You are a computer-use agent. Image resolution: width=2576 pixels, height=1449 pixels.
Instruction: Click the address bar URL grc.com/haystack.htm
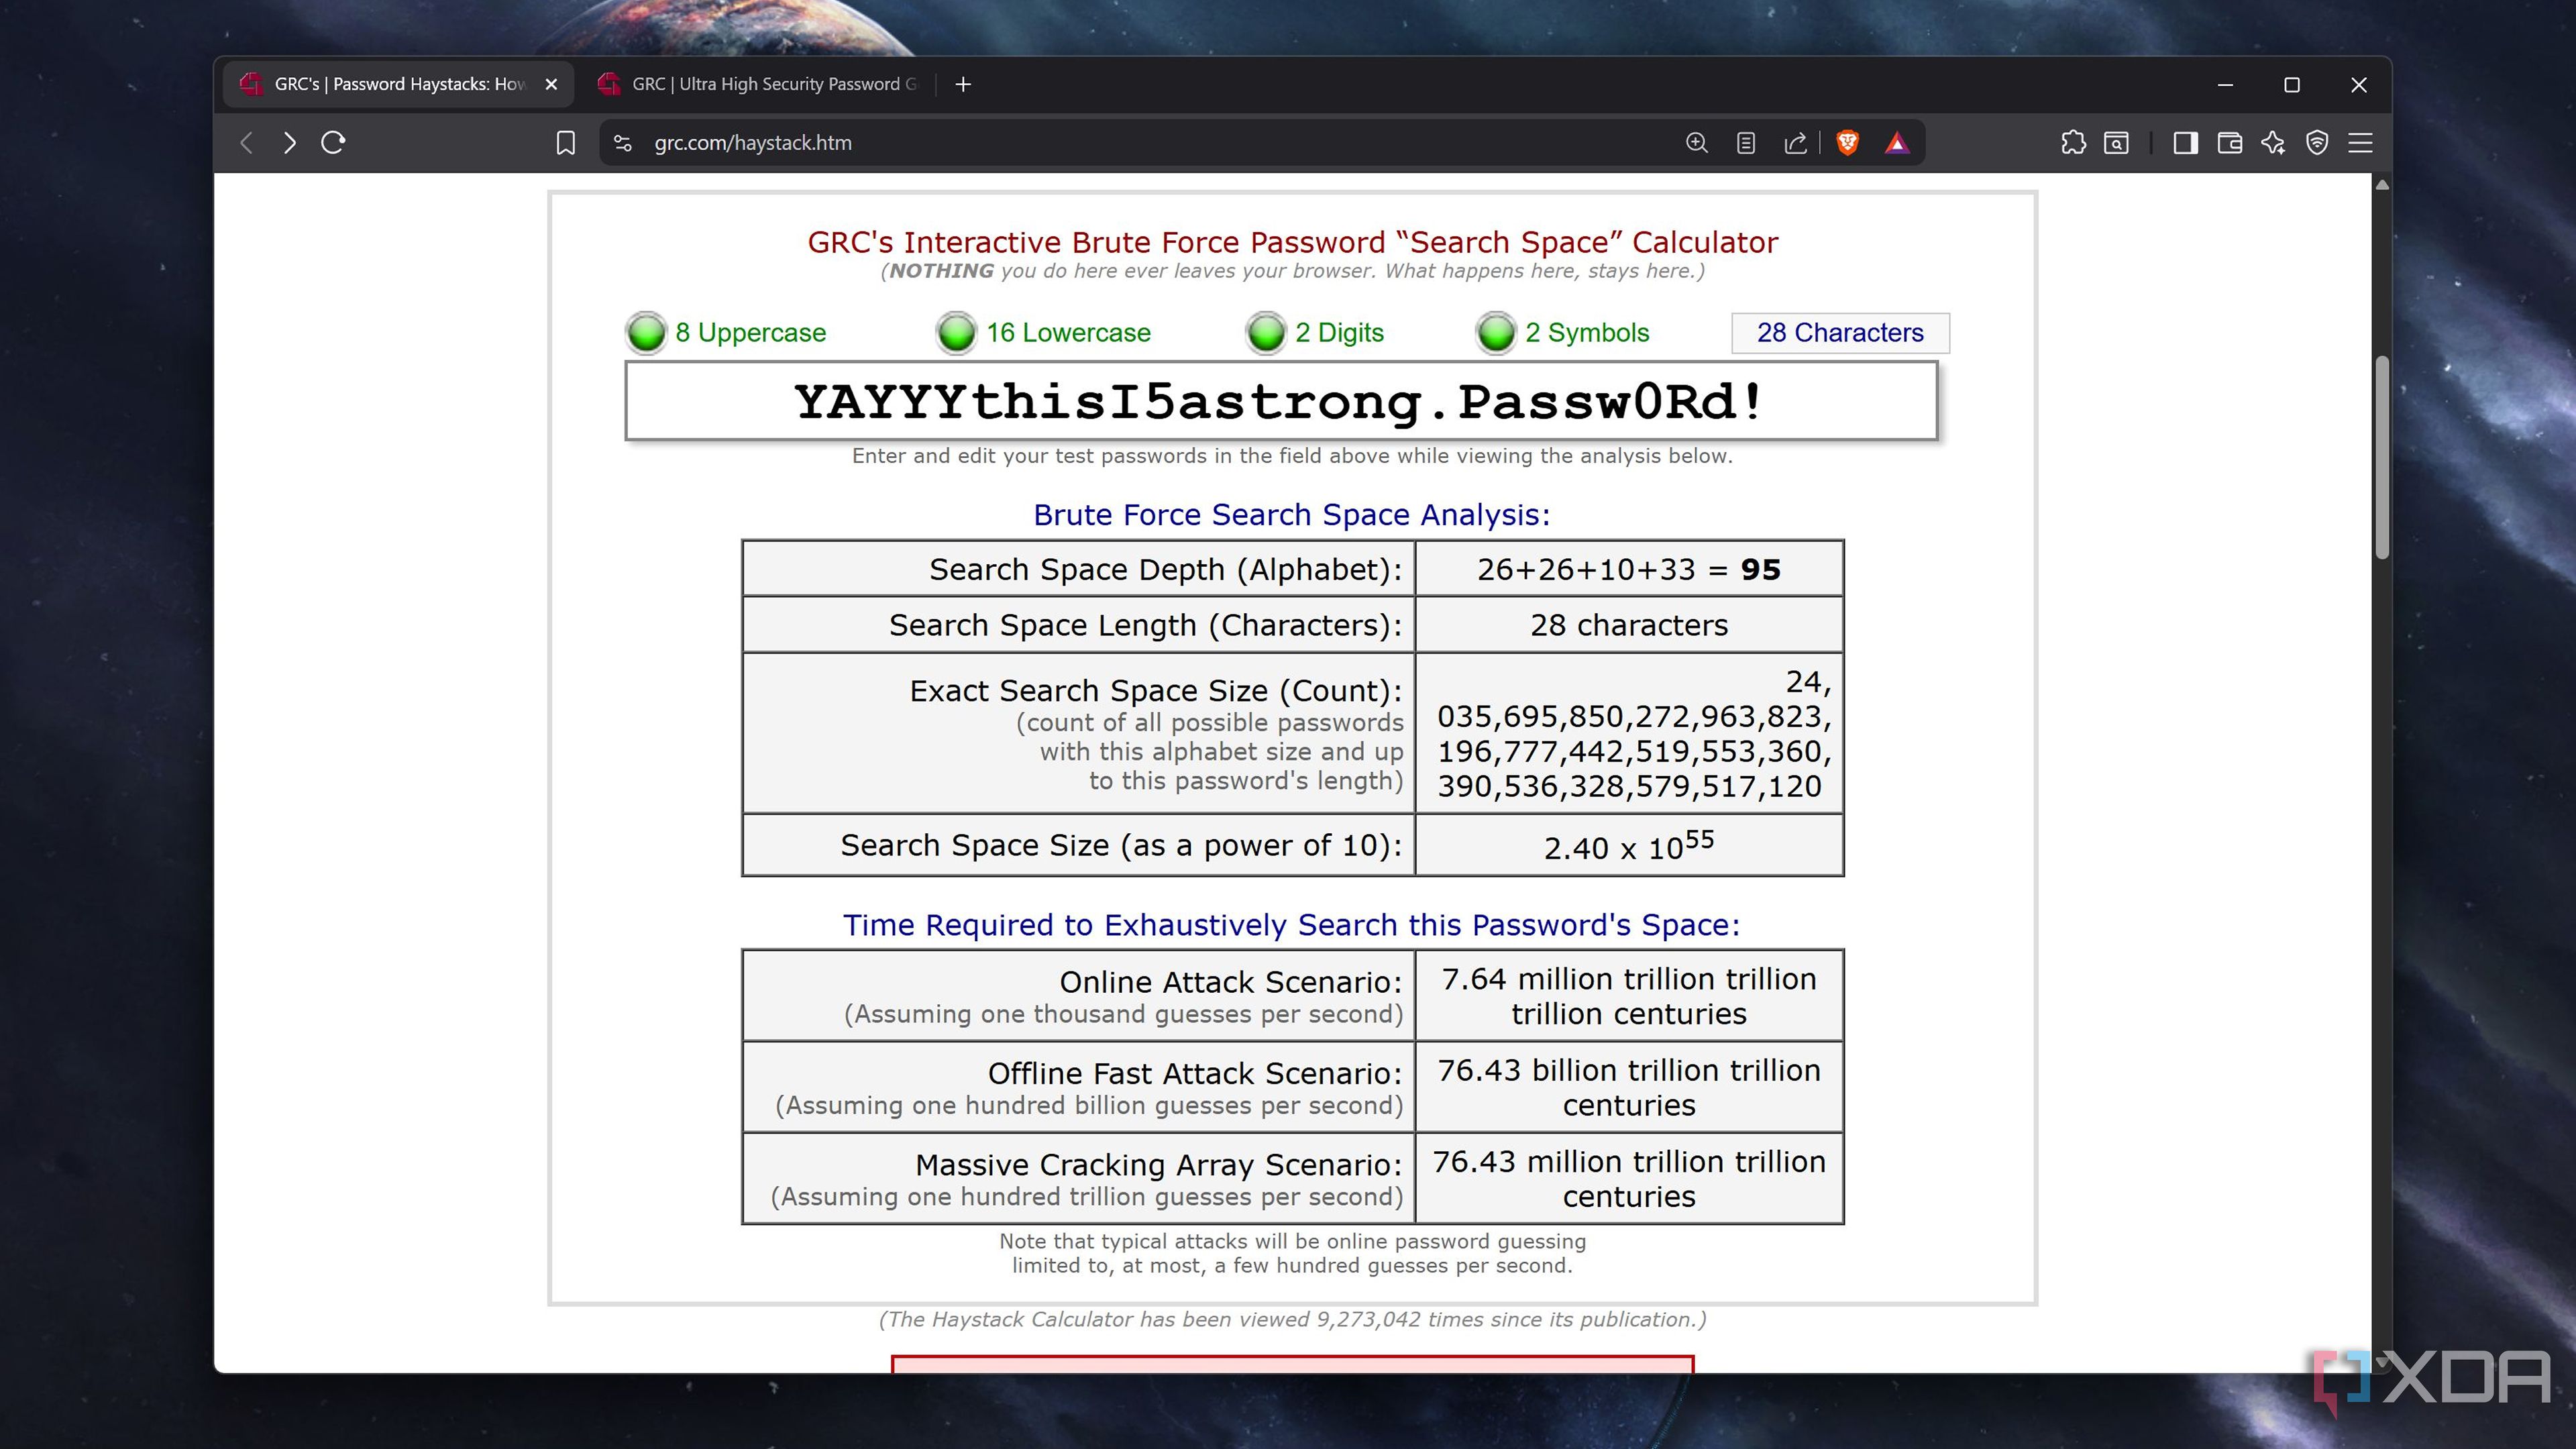(x=753, y=143)
